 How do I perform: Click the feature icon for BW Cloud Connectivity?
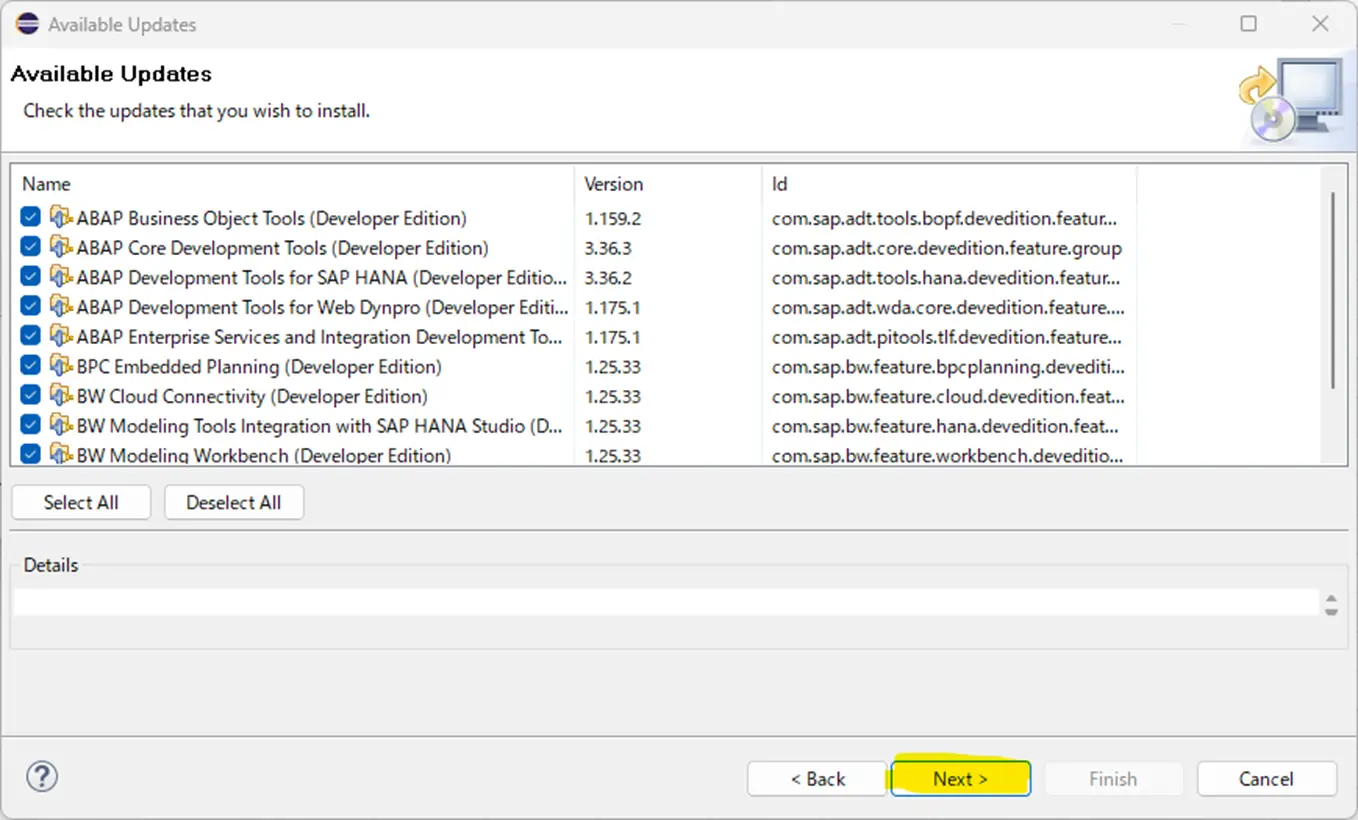[61, 396]
